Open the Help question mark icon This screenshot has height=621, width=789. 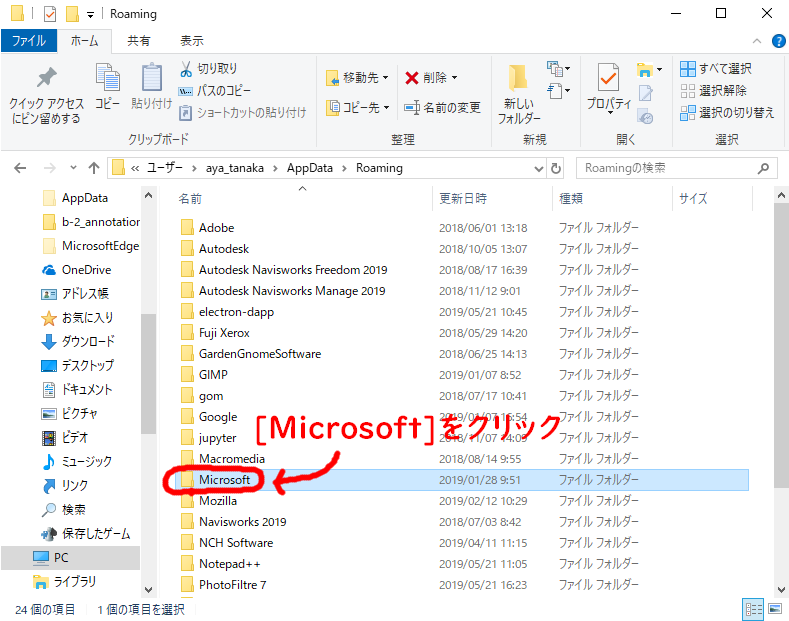[x=778, y=41]
